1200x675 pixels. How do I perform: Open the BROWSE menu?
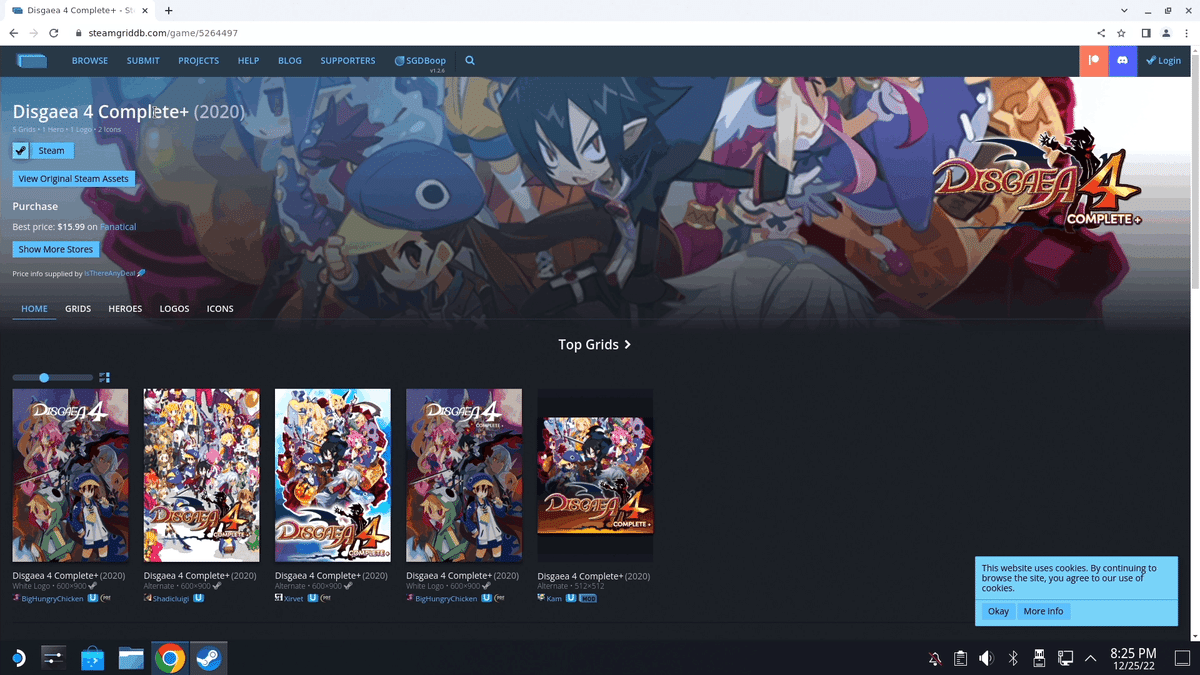click(x=90, y=61)
